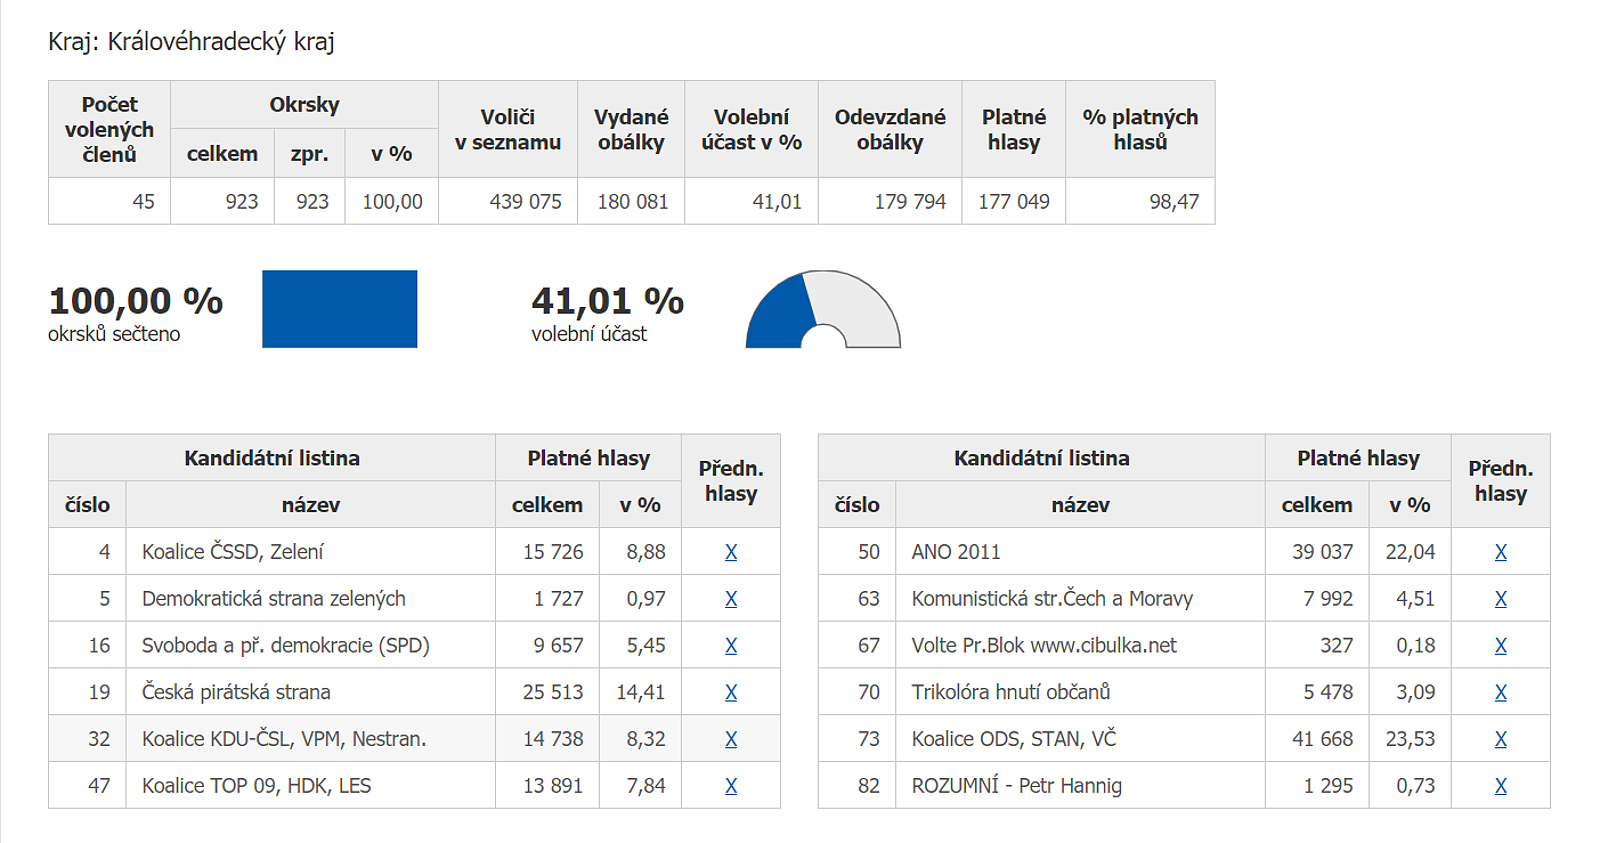The height and width of the screenshot is (843, 1600).
Task: Select party name 'Koalice ČSSD, Zelení'
Action: (x=233, y=552)
